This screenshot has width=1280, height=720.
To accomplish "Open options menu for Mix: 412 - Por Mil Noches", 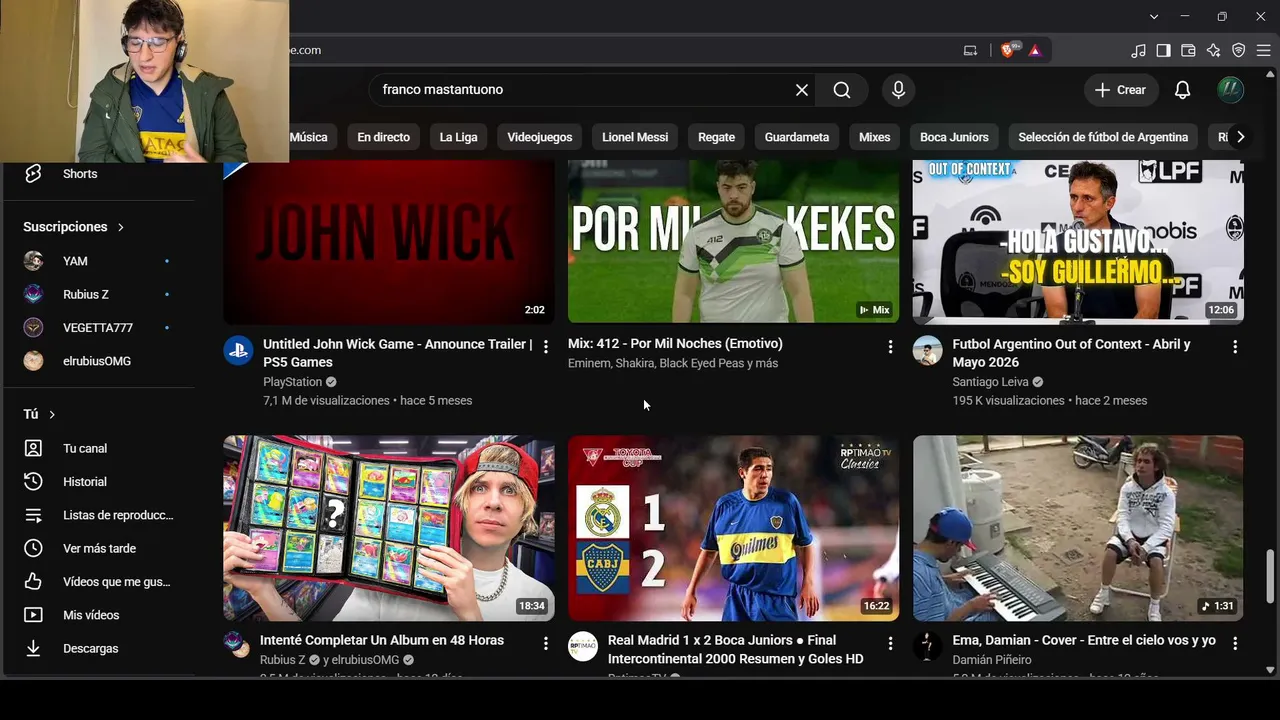I will click(890, 347).
